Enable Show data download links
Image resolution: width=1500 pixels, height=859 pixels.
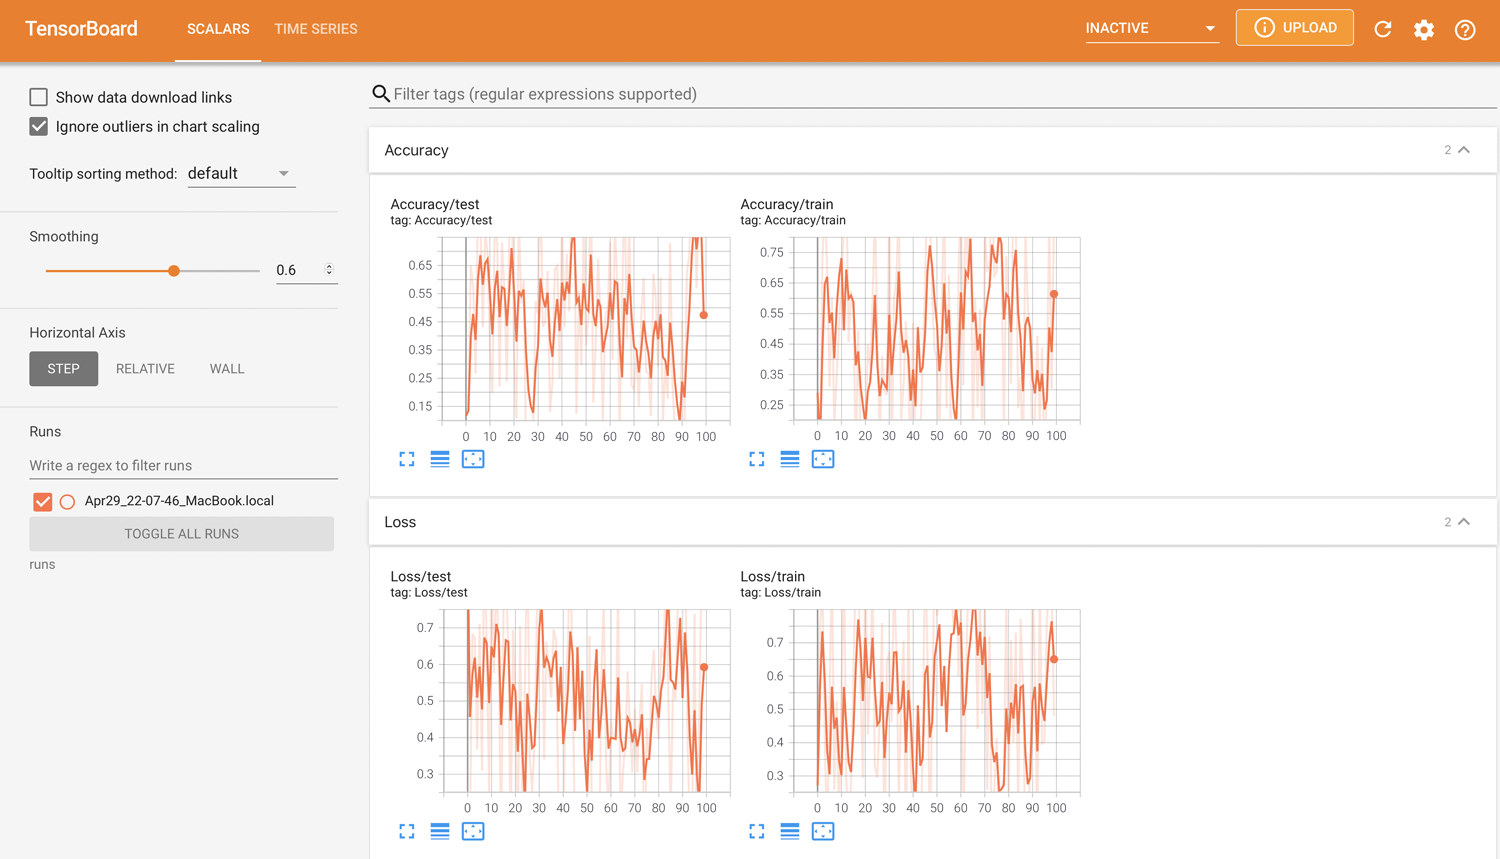pos(37,96)
